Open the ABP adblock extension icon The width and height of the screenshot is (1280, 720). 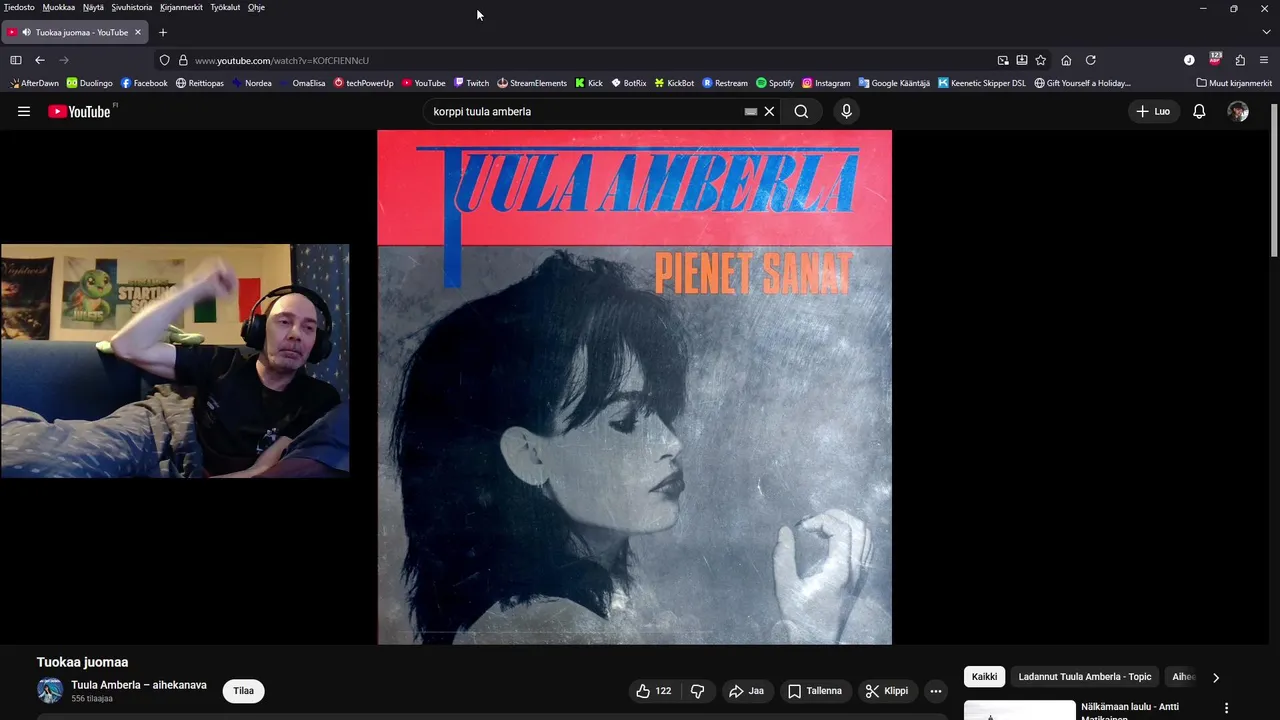[x=1215, y=59]
